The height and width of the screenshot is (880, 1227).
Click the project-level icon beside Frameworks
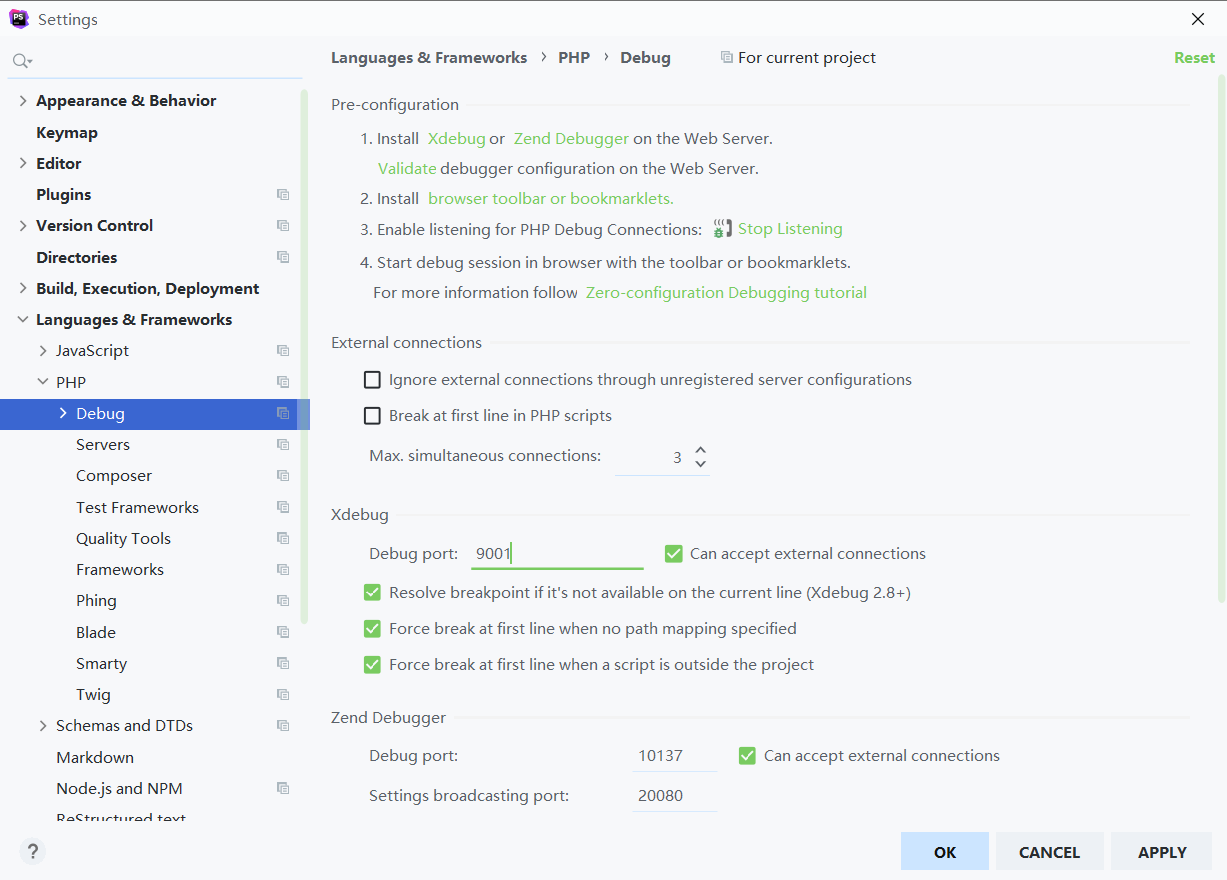click(x=283, y=570)
